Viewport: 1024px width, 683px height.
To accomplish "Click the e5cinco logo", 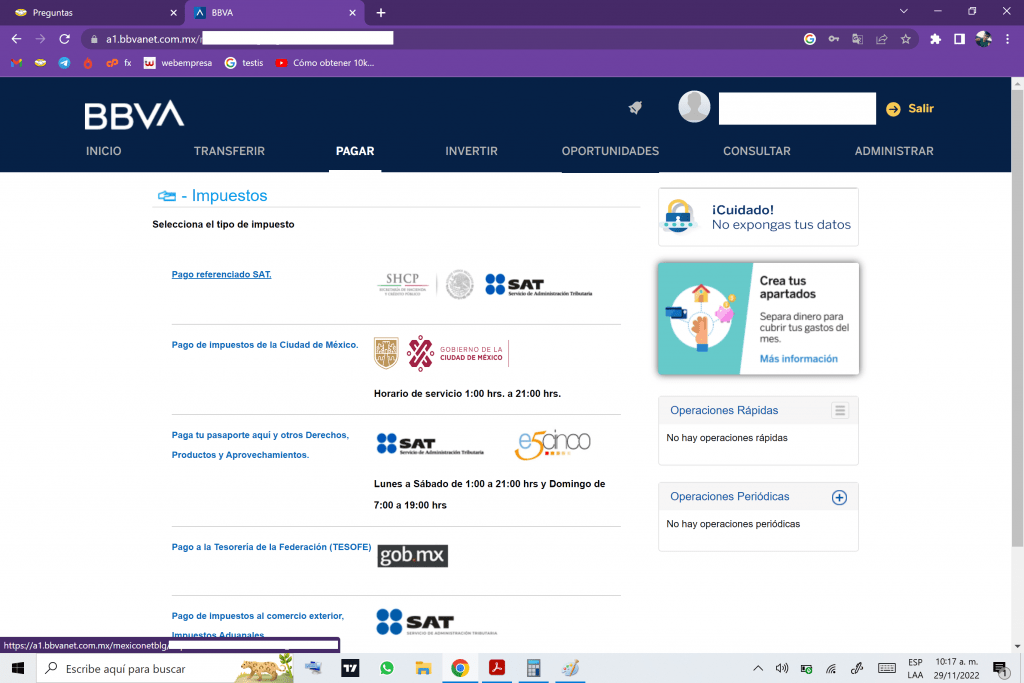I will point(552,444).
